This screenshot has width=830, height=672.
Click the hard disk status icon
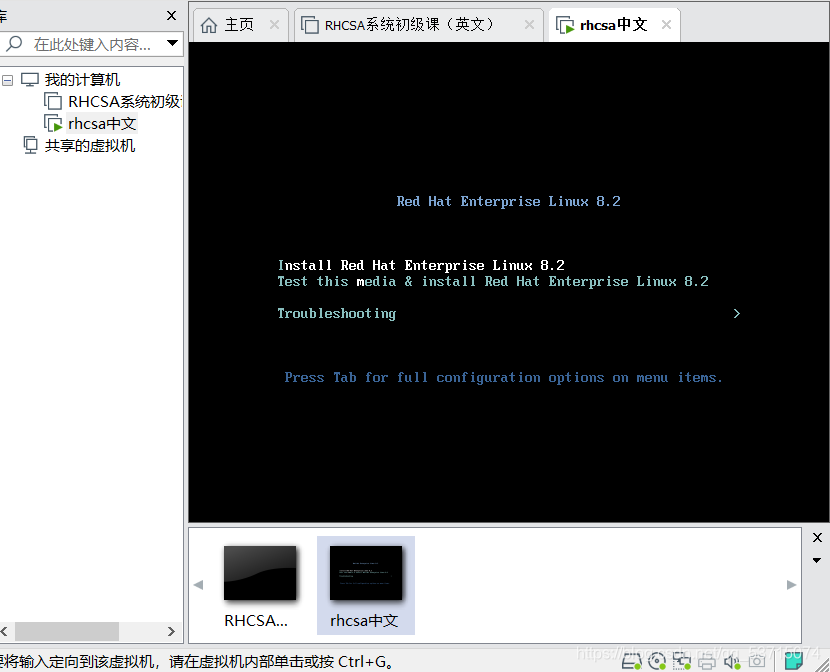coord(631,661)
